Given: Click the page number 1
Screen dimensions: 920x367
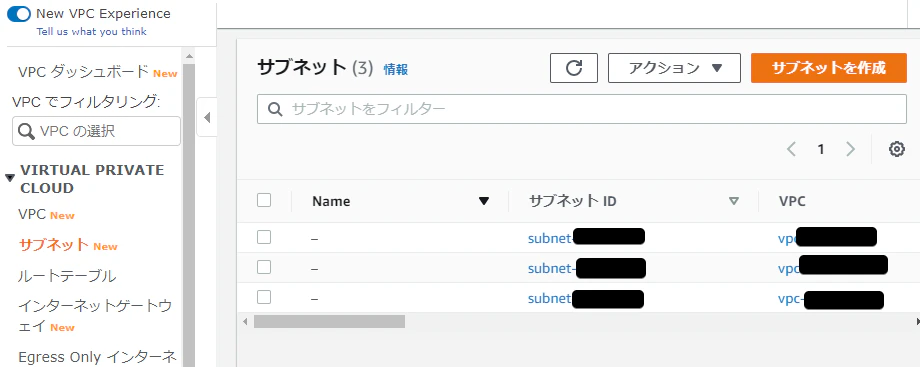Looking at the screenshot, I should tap(821, 149).
